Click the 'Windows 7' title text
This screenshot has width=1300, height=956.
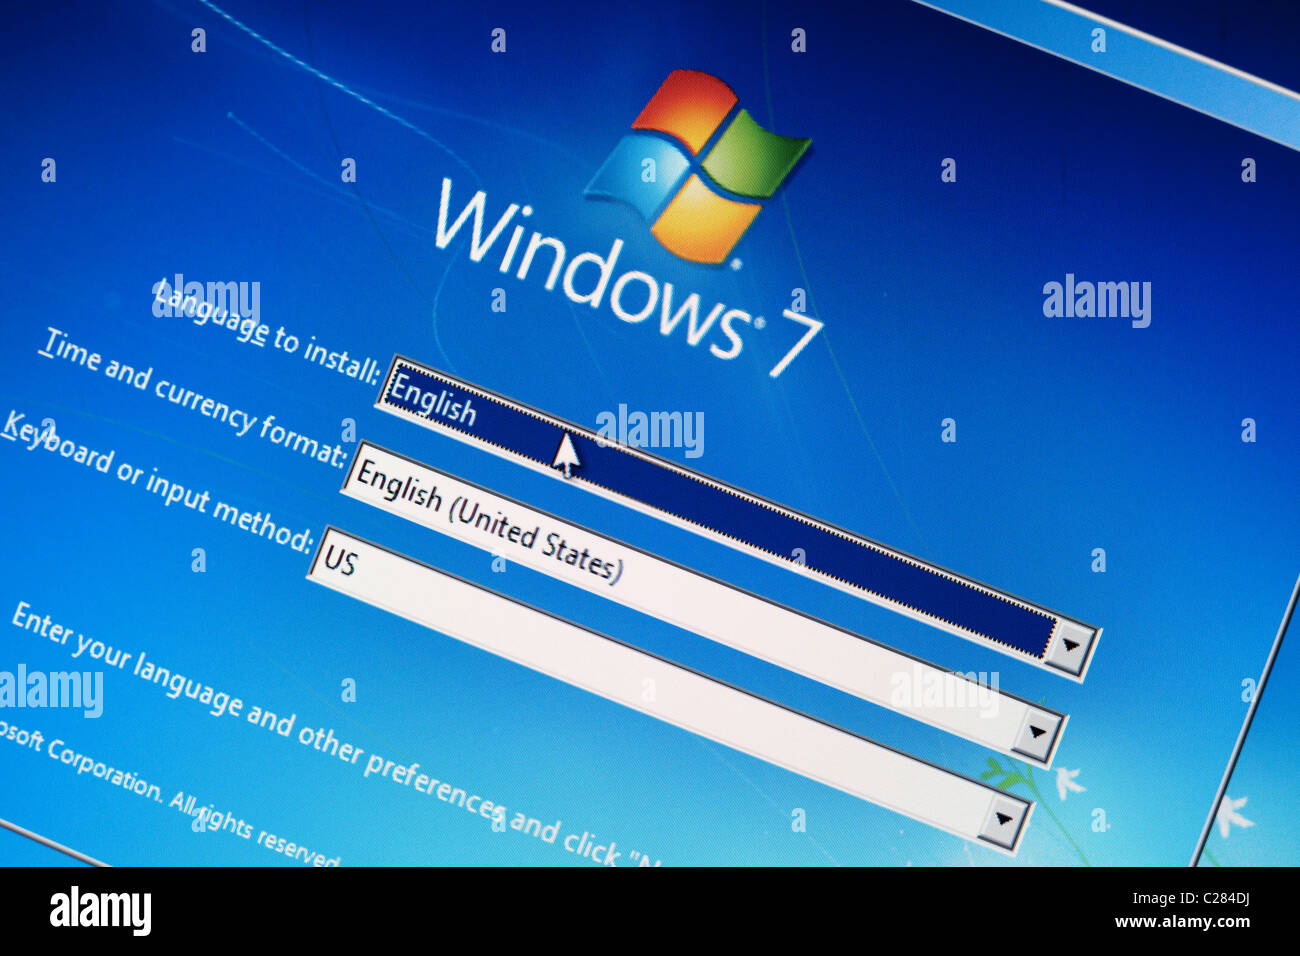tap(628, 279)
